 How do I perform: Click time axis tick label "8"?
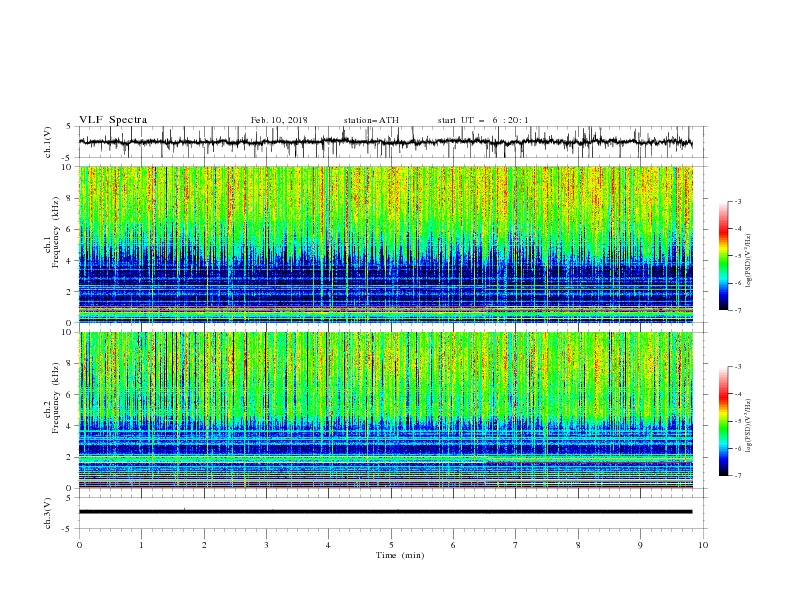pyautogui.click(x=578, y=545)
